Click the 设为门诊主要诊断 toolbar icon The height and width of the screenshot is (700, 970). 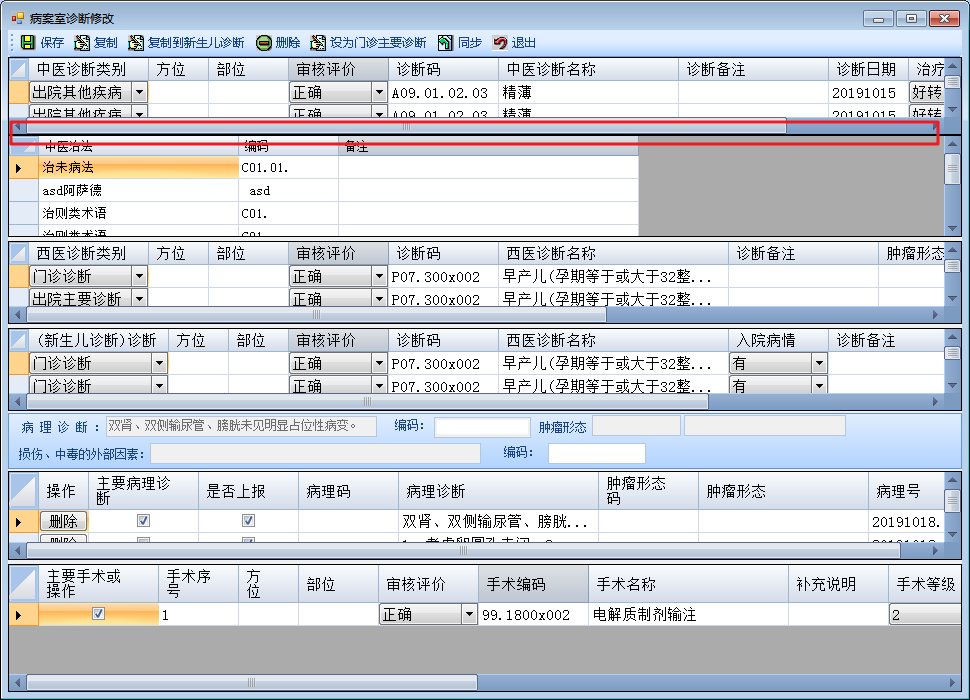(318, 43)
